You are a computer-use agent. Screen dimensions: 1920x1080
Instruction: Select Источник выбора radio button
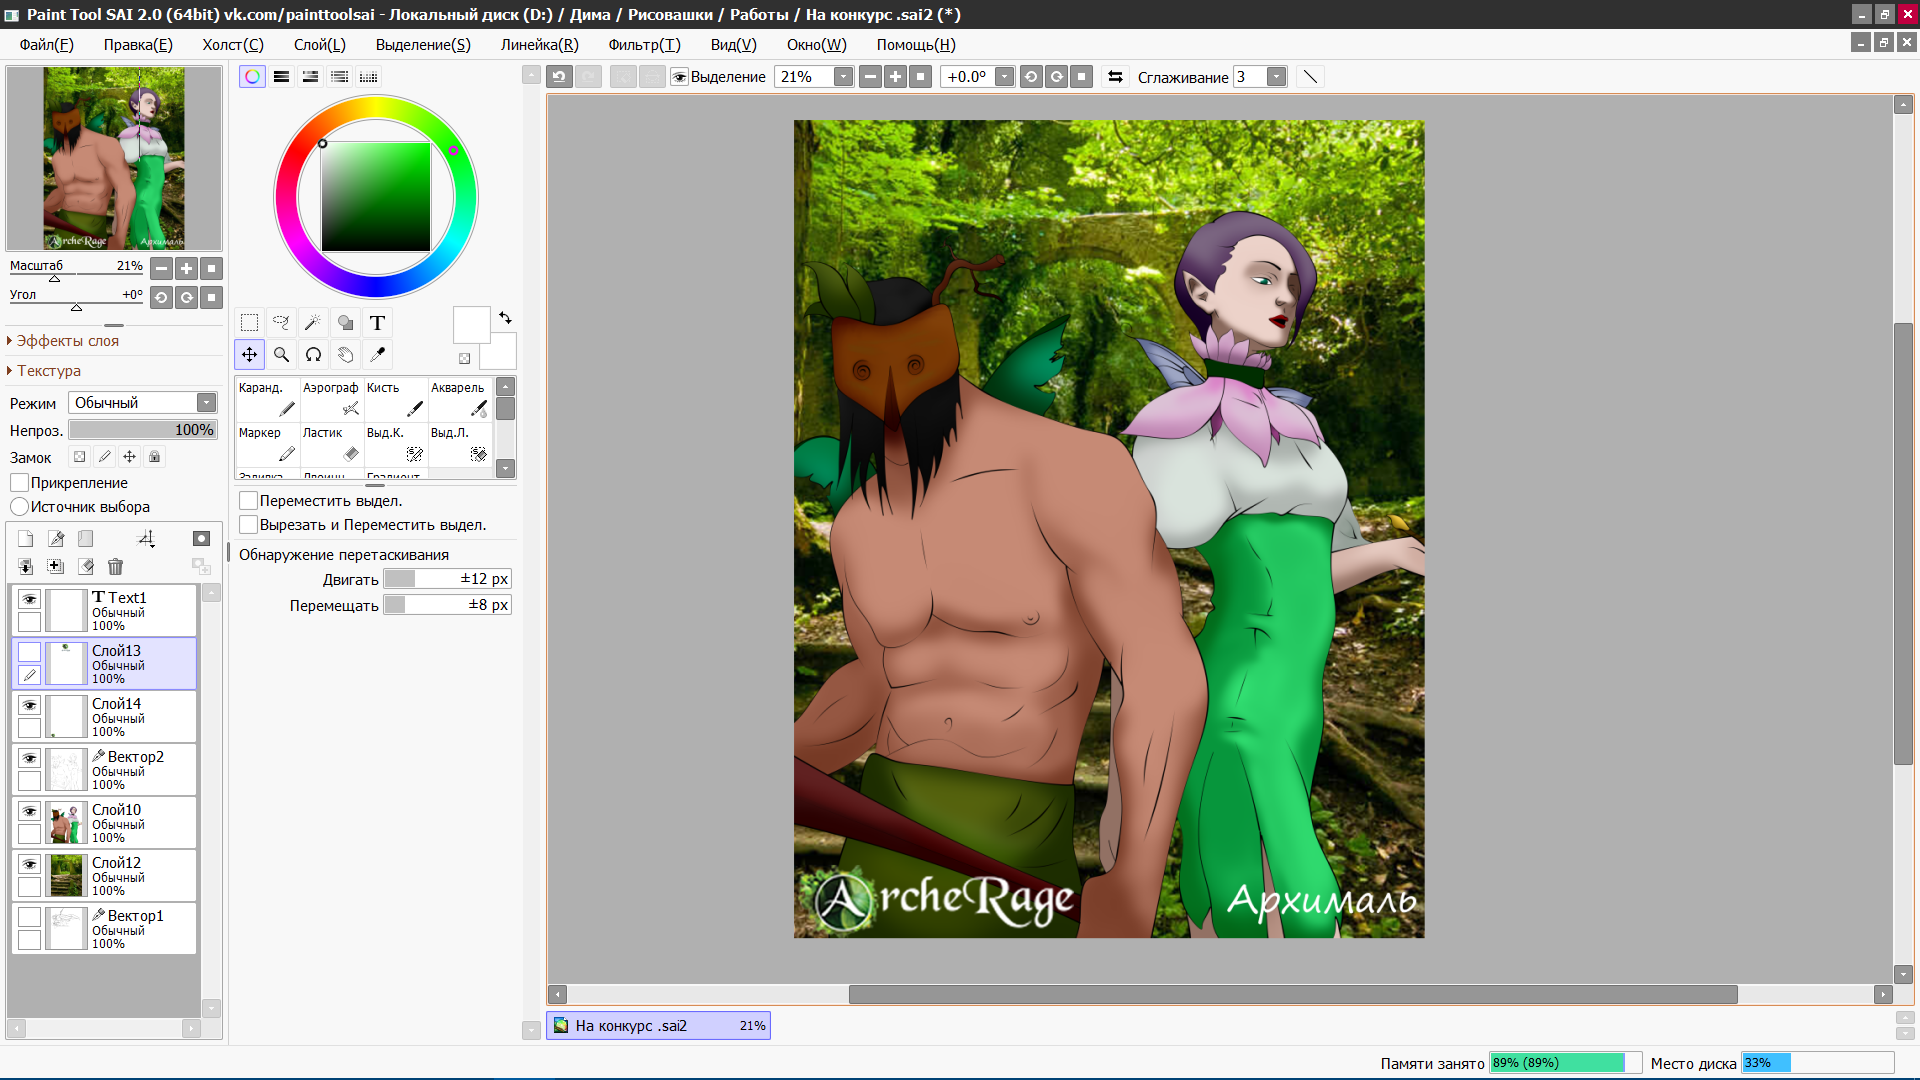tap(20, 507)
